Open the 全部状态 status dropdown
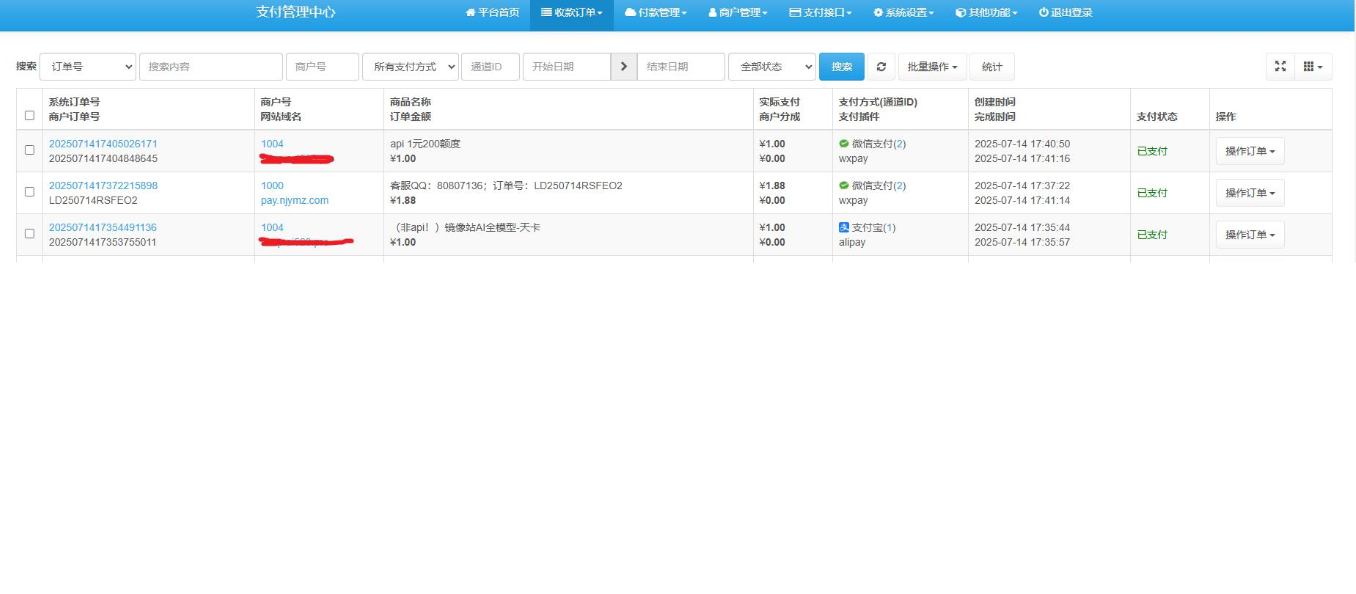The width and height of the screenshot is (1356, 594). click(x=772, y=67)
